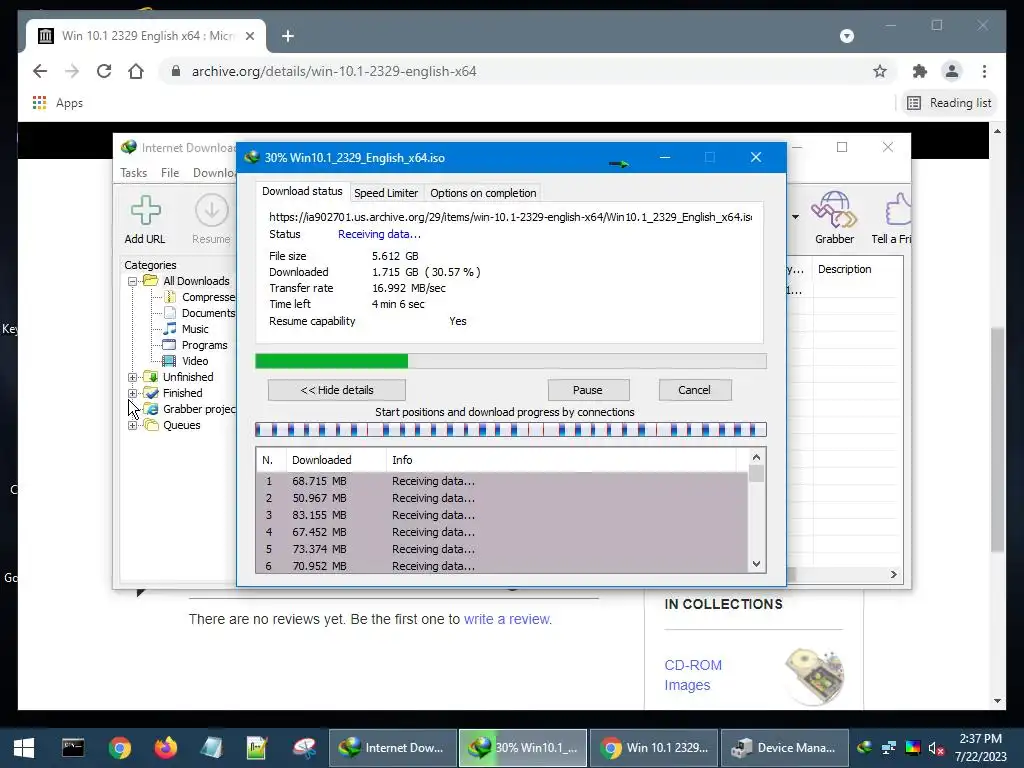The image size is (1024, 768).
Task: Click the Downloaded column header
Action: 336,460
